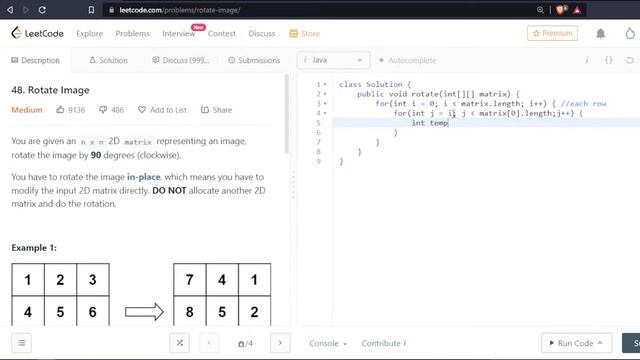Fold code at line 1 arrow
The width and height of the screenshot is (640, 360).
click(x=325, y=84)
